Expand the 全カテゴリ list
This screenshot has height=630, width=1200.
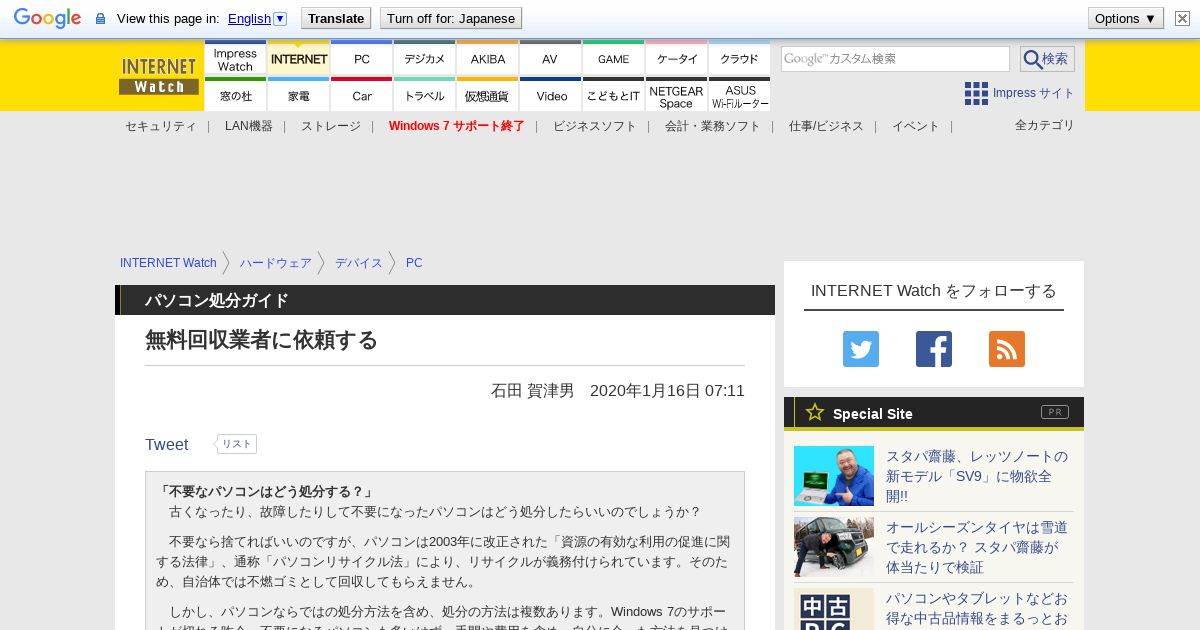tap(1045, 125)
